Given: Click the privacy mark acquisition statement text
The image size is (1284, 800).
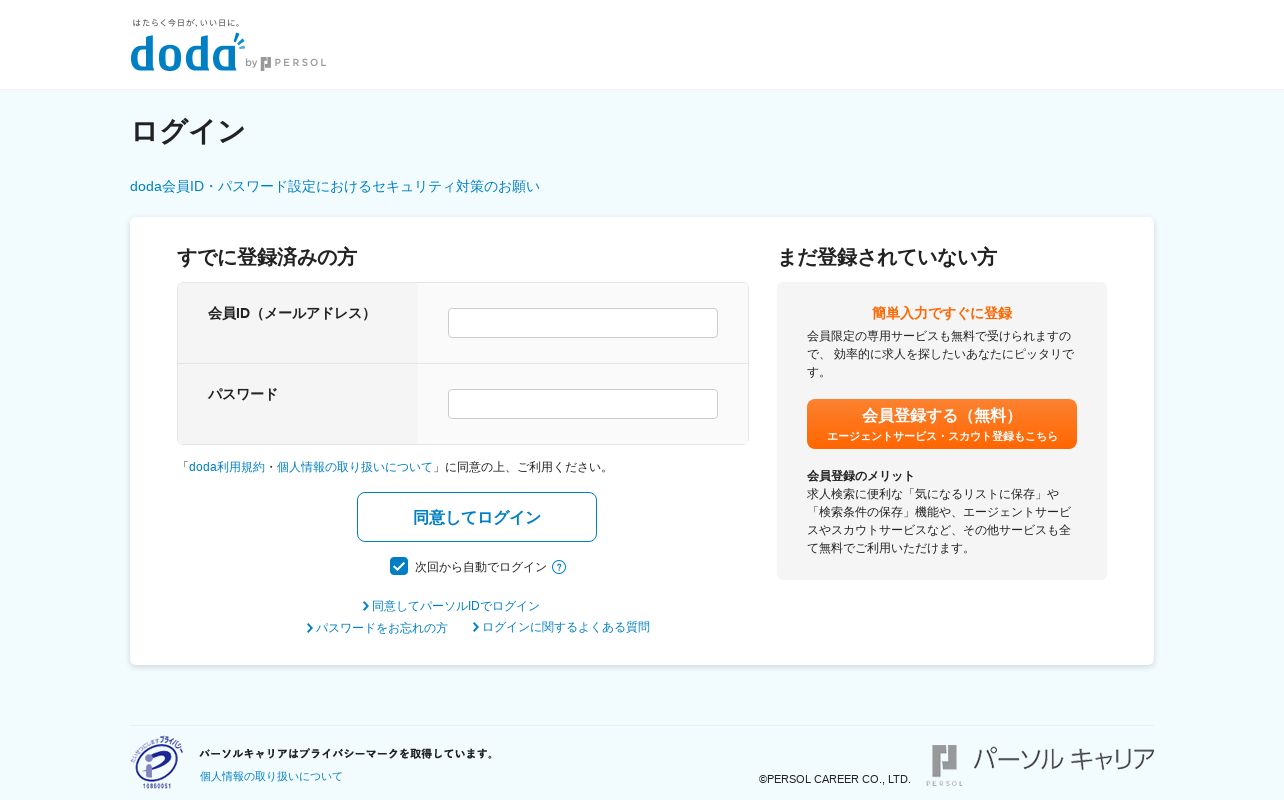Looking at the screenshot, I should [x=348, y=753].
